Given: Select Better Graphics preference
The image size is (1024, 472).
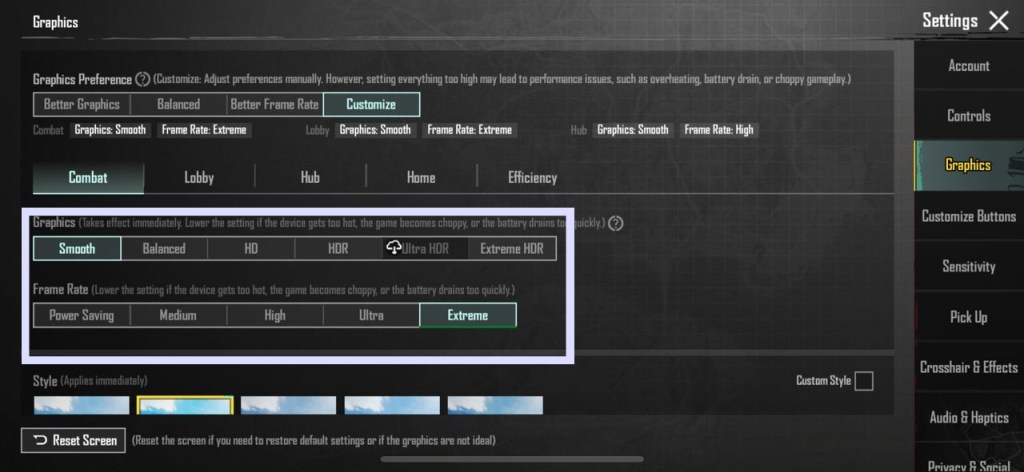Looking at the screenshot, I should point(82,104).
